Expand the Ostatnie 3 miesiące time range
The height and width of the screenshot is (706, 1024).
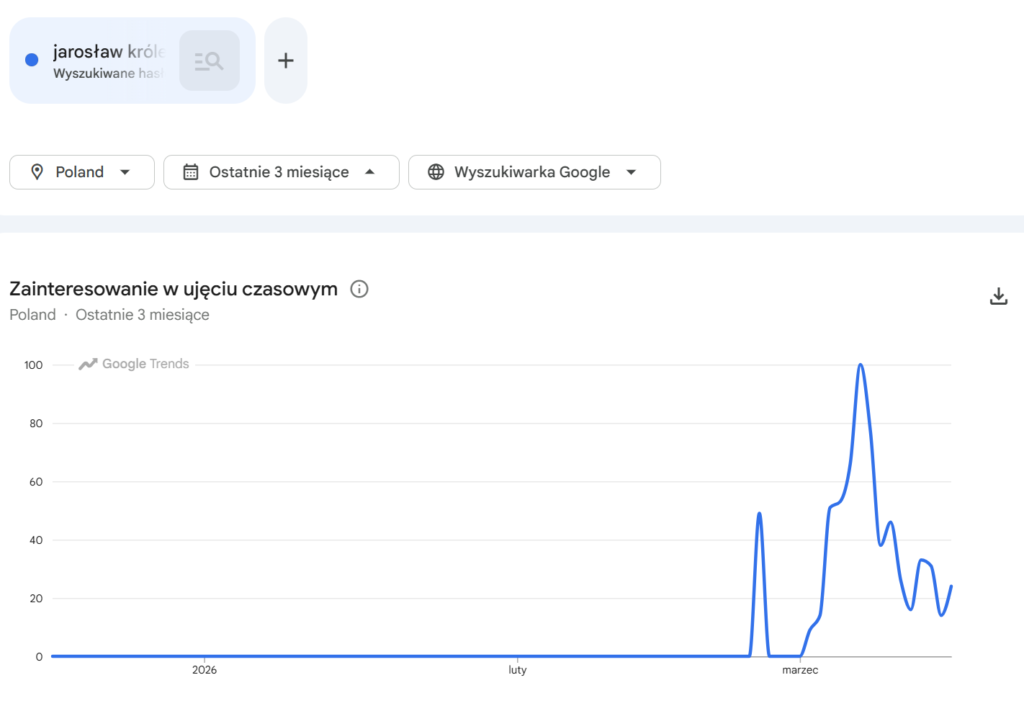pos(281,172)
